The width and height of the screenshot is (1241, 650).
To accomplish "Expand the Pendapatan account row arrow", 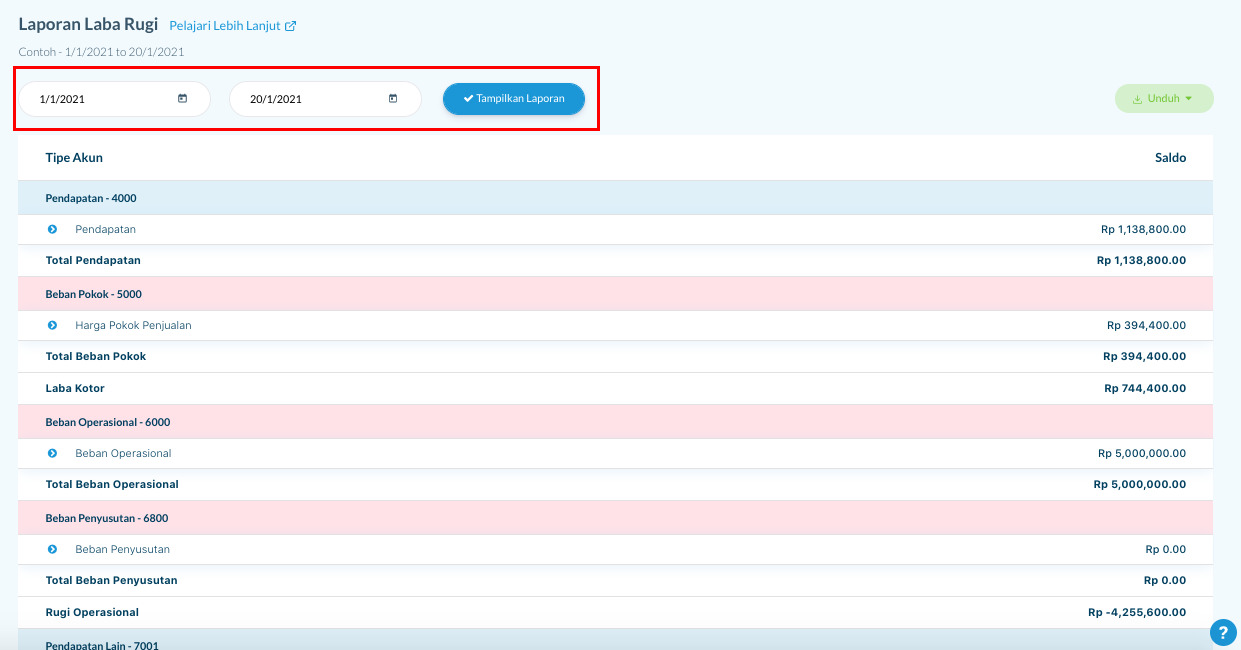I will 52,229.
